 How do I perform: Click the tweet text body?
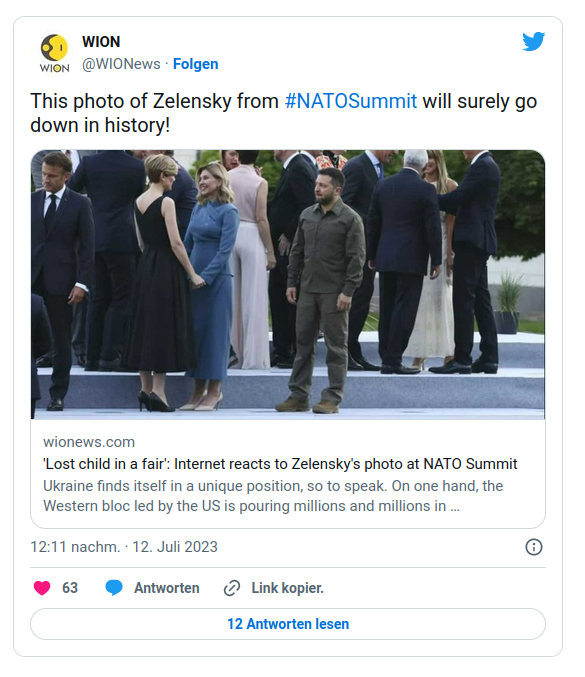coord(284,113)
